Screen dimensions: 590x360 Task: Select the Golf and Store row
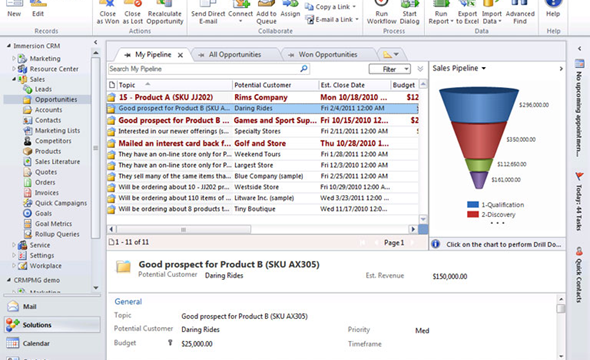(x=263, y=143)
